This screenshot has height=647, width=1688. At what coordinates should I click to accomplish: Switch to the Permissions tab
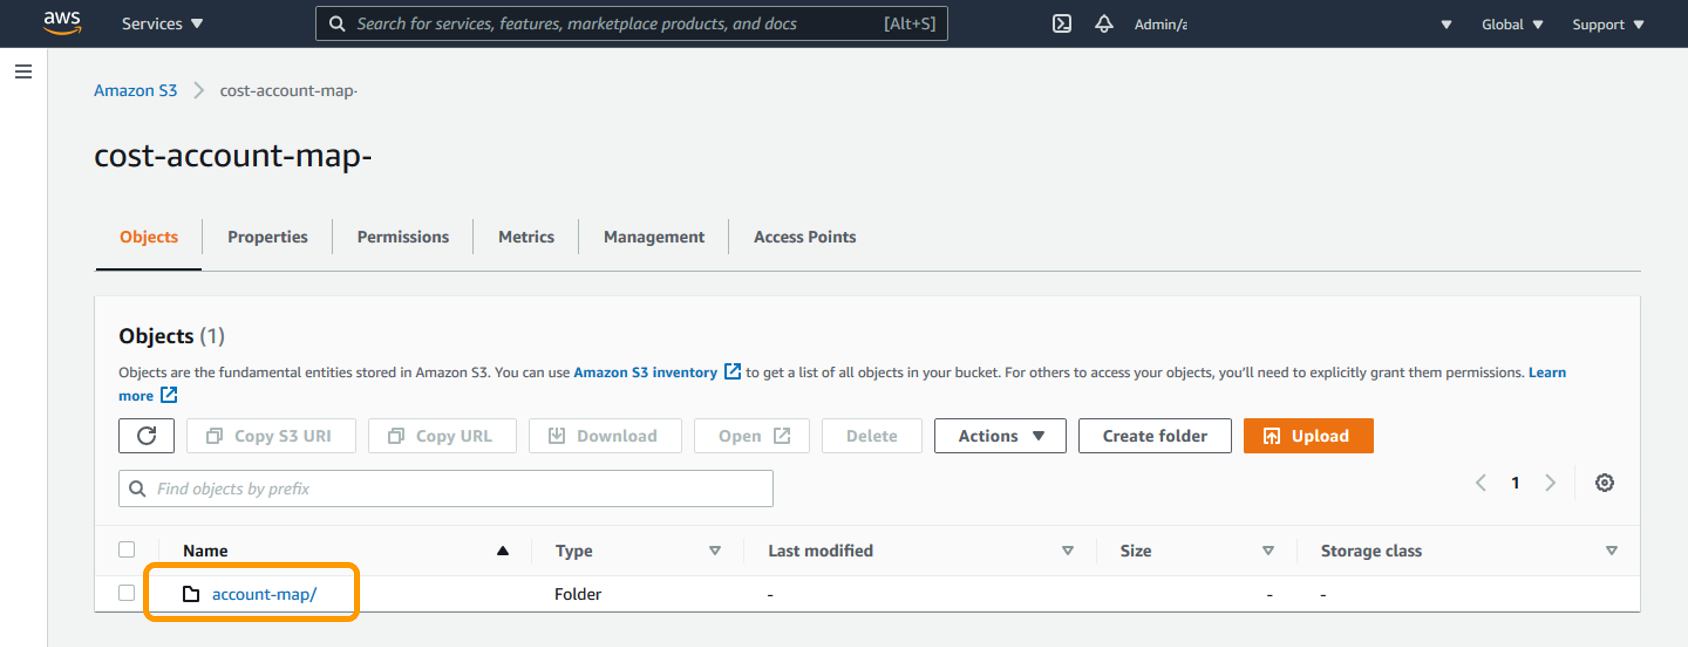point(403,237)
